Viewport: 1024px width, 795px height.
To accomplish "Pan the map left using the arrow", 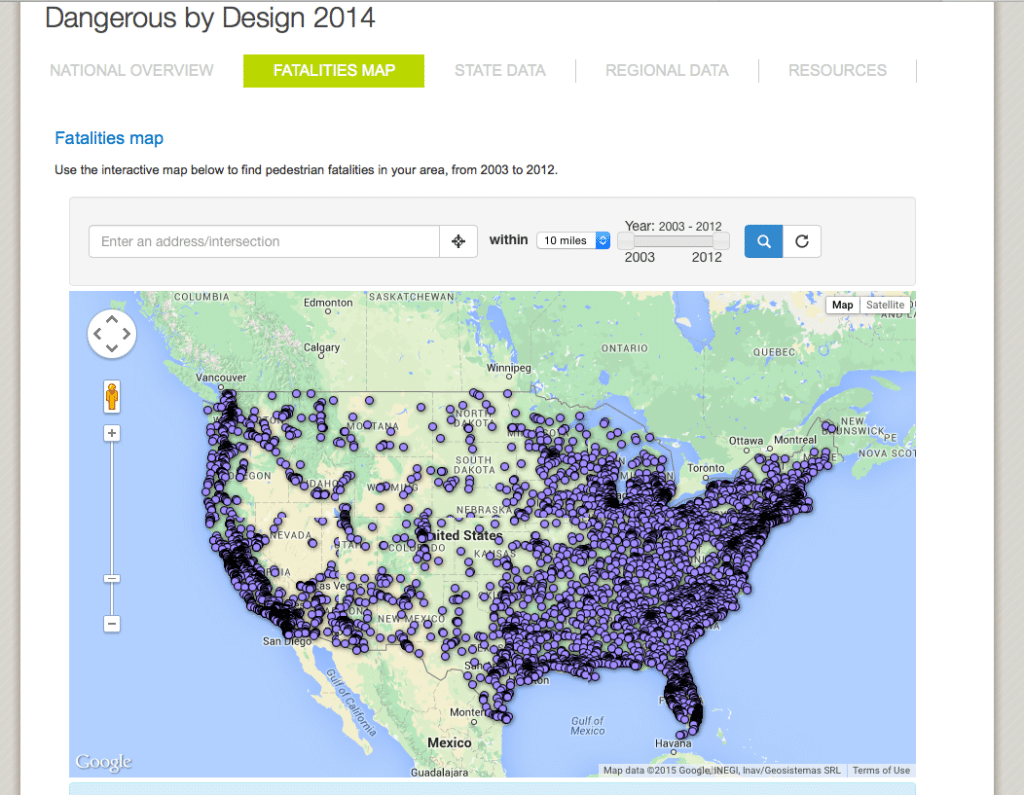I will (98, 334).
